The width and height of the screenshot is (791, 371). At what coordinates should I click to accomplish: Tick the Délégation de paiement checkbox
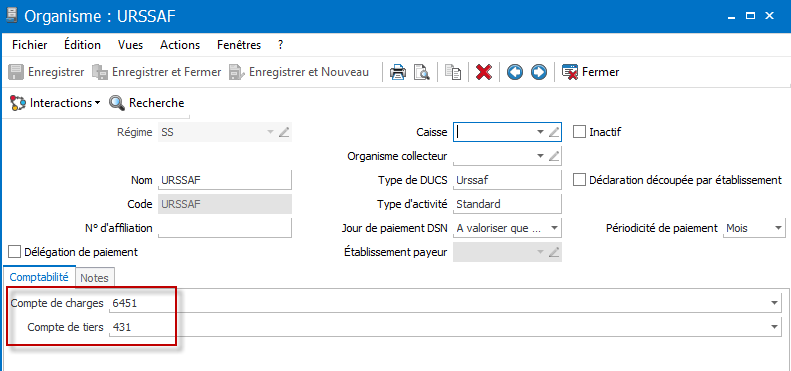[x=15, y=251]
